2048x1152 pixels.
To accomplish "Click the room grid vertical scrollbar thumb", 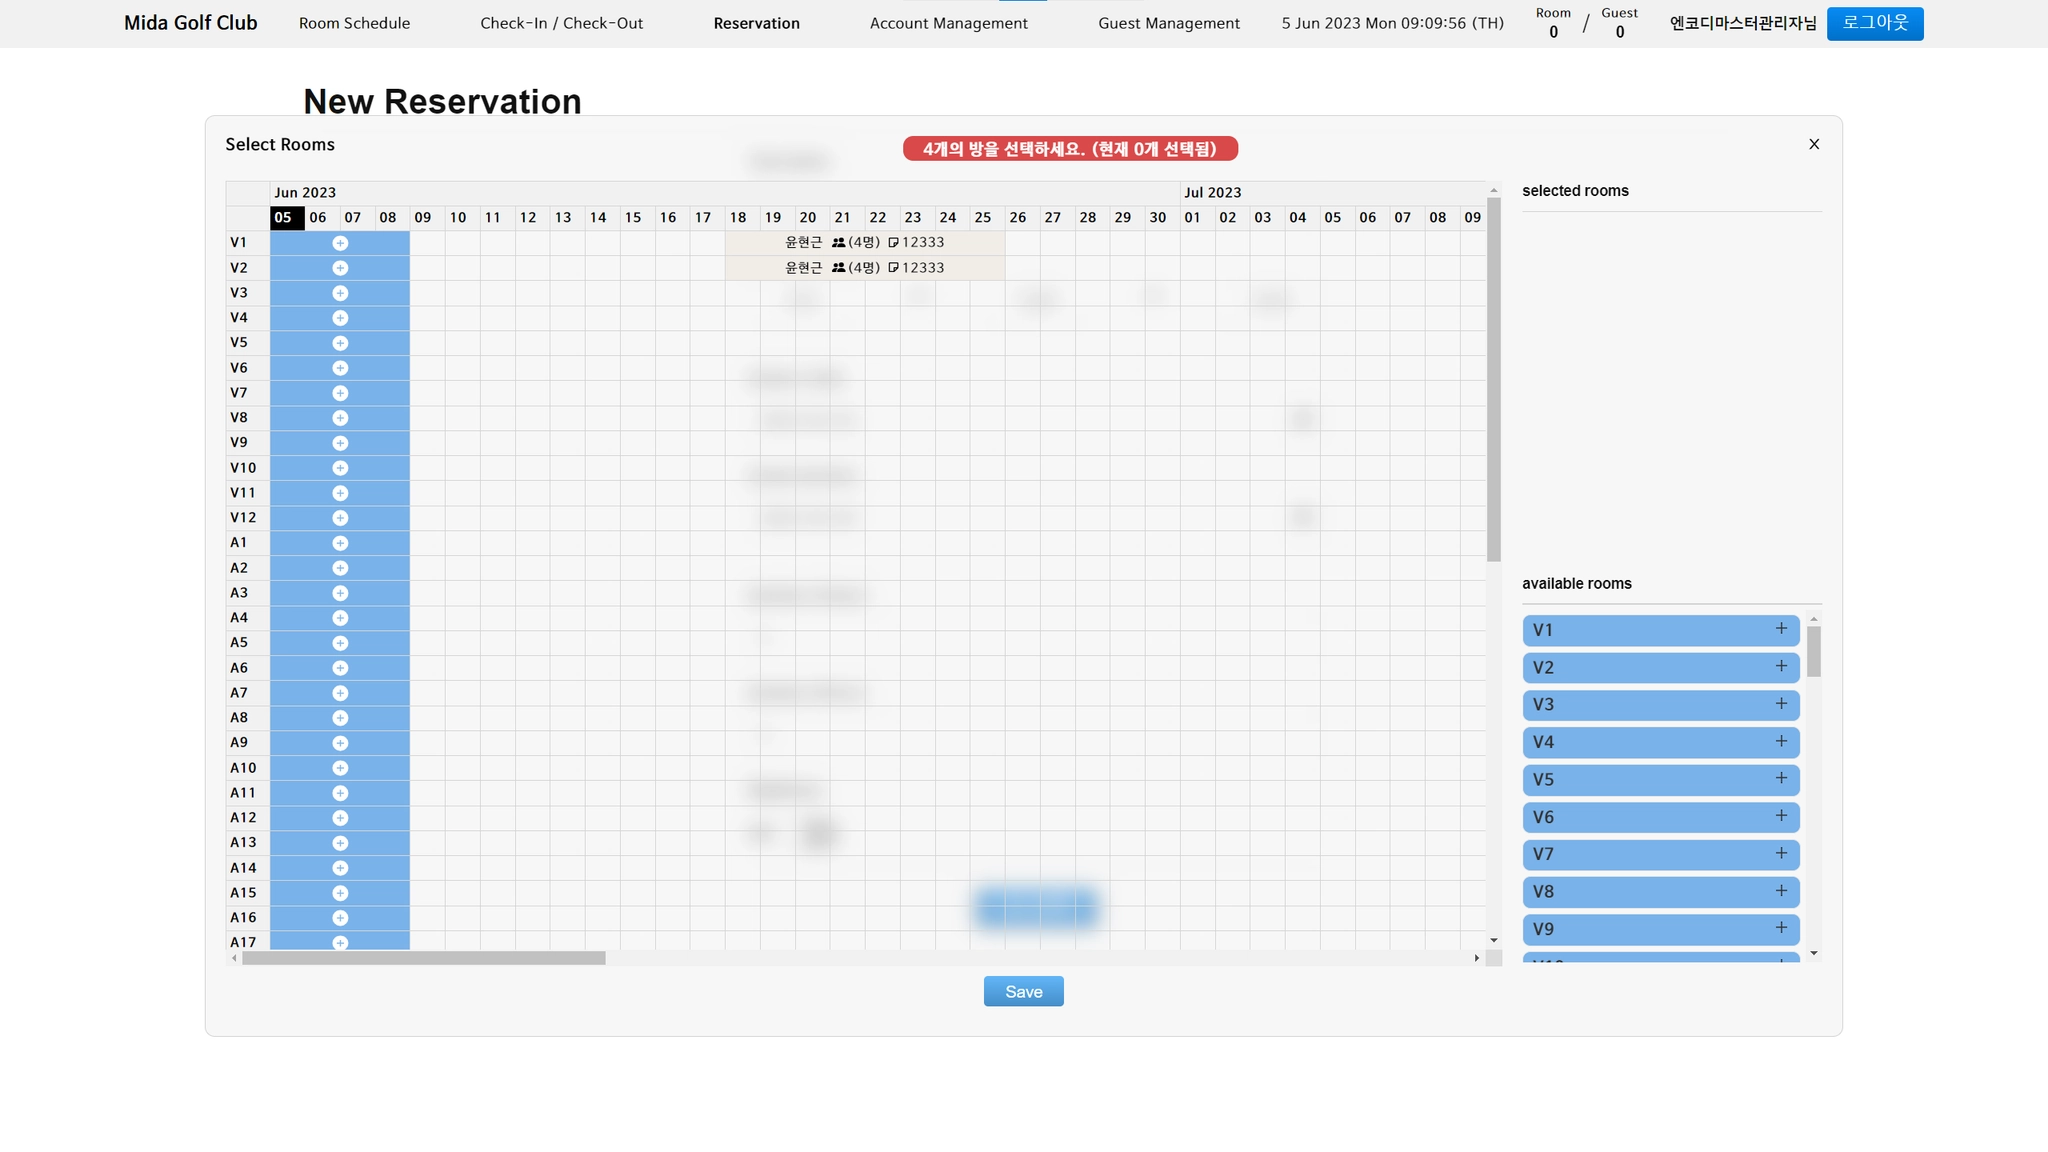I will 1493,380.
